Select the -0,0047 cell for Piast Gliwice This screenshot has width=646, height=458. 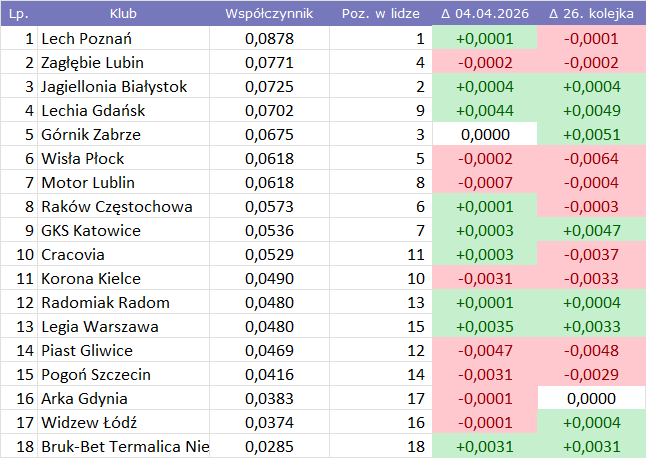click(x=484, y=351)
